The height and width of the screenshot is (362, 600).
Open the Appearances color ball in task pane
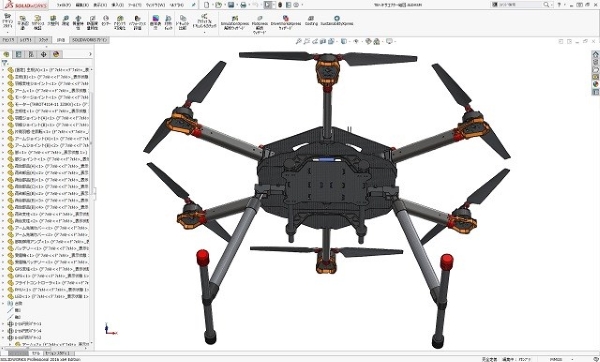pos(595,84)
